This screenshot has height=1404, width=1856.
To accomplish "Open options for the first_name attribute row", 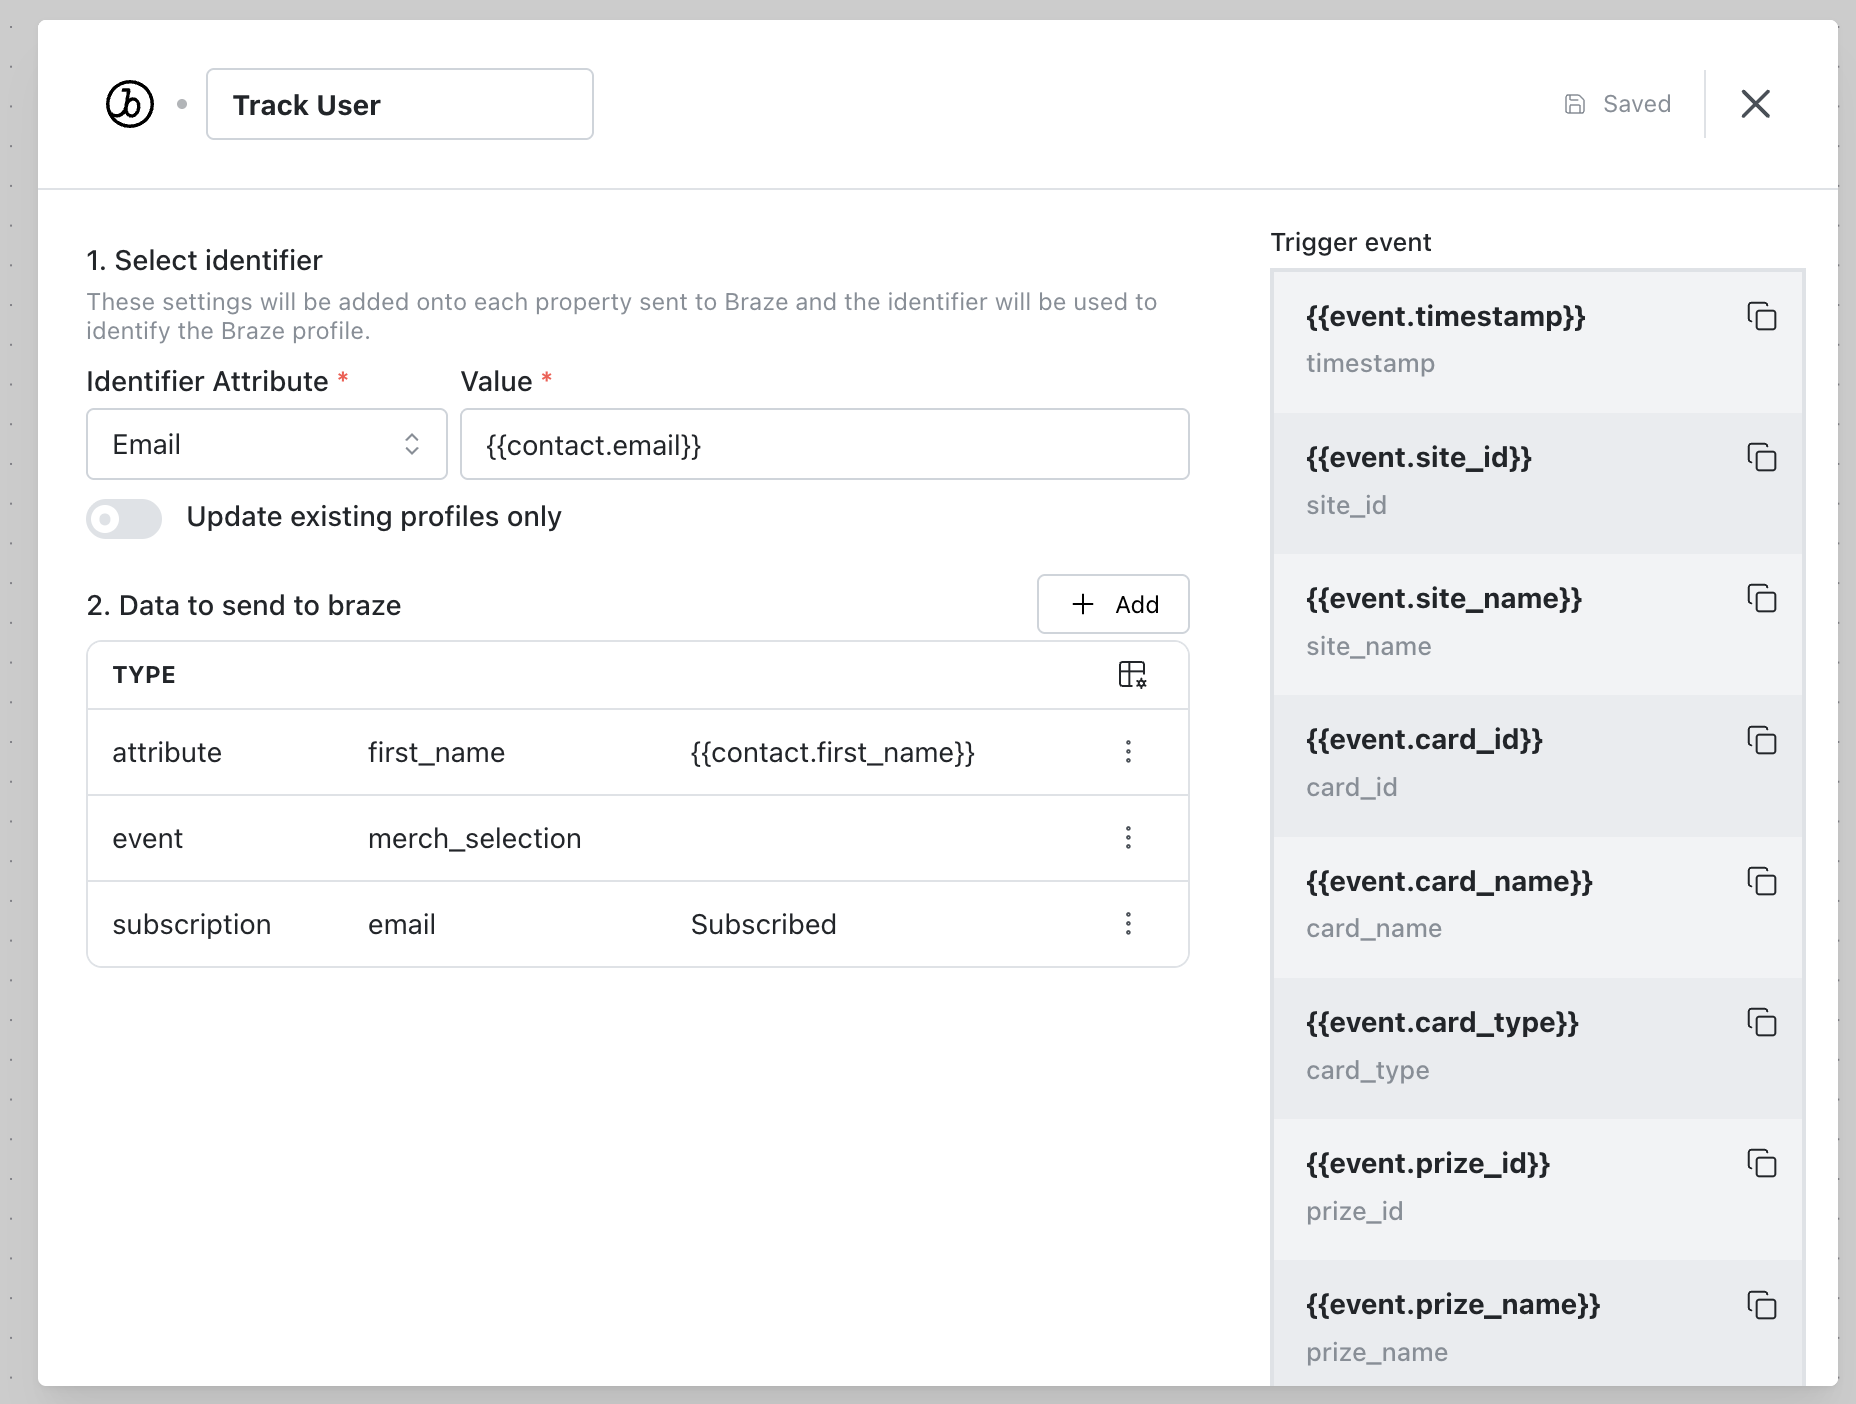I will (1129, 752).
